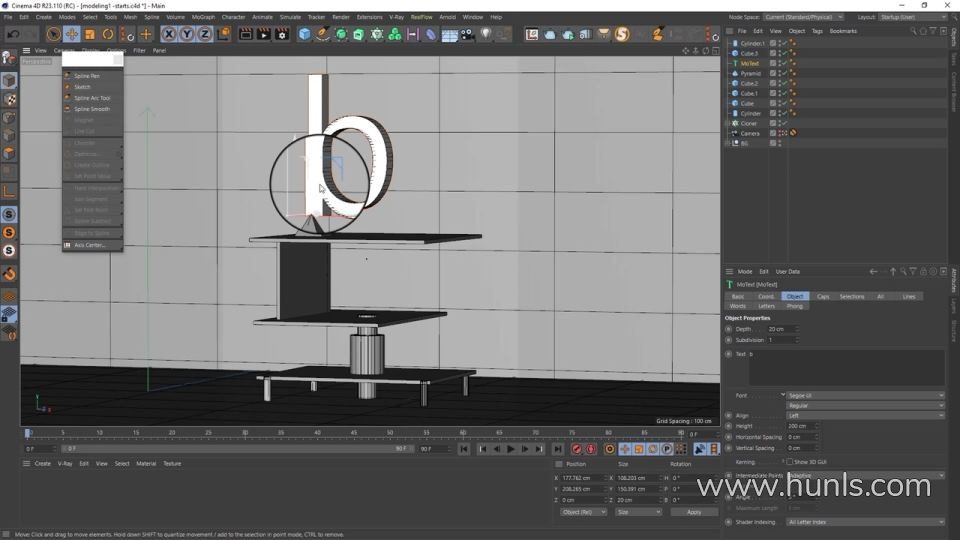Toggle the X-axis lock icon
Image resolution: width=960 pixels, height=540 pixels.
[x=169, y=34]
